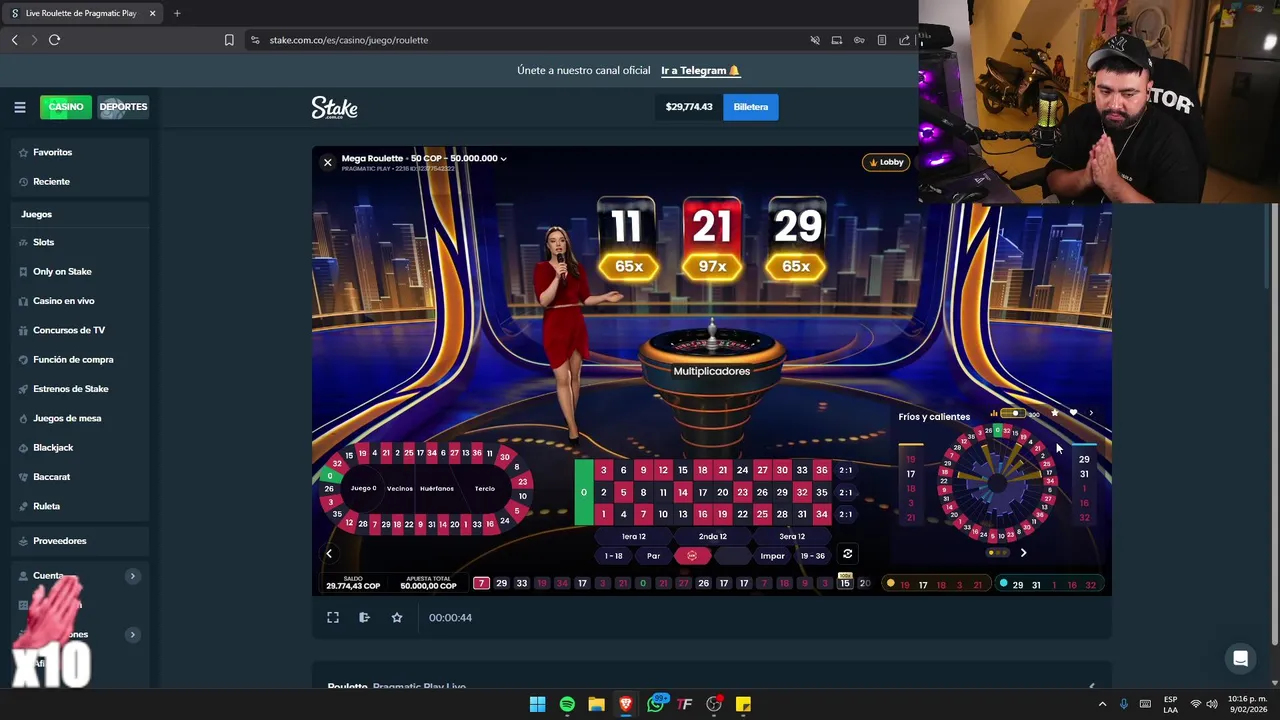Click the theater mode icon below the game
This screenshot has width=1280, height=720.
(x=364, y=618)
